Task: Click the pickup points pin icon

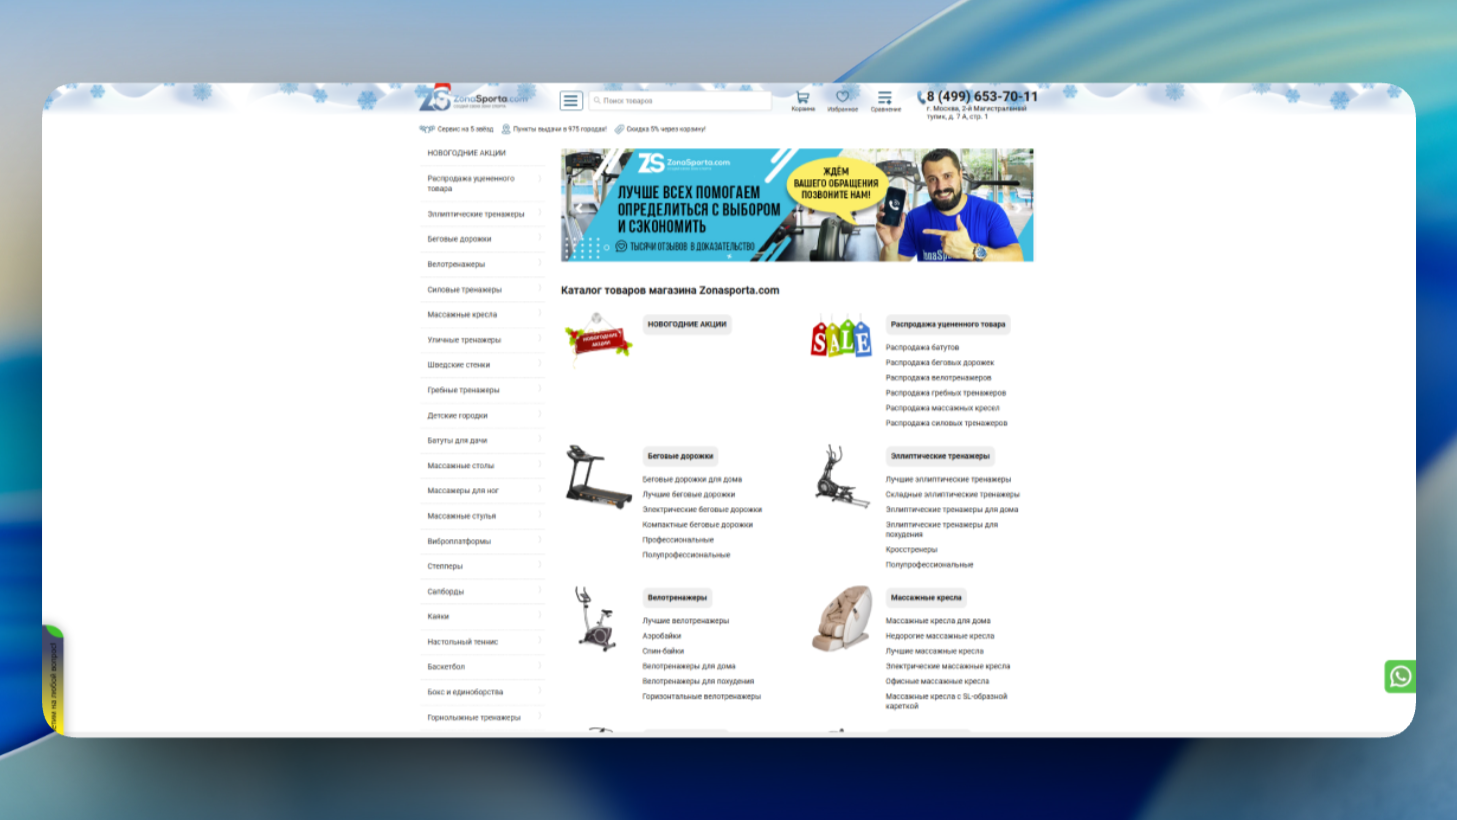Action: (506, 129)
